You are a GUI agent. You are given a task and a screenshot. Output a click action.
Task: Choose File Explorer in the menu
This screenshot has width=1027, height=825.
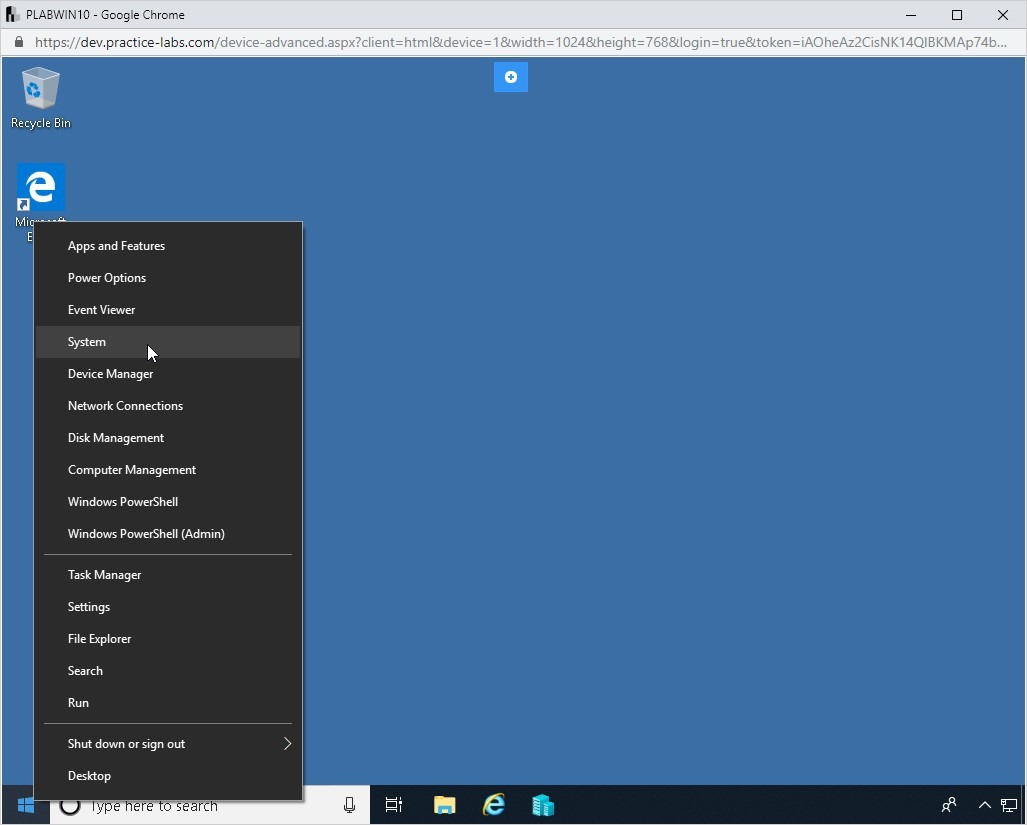point(168,640)
